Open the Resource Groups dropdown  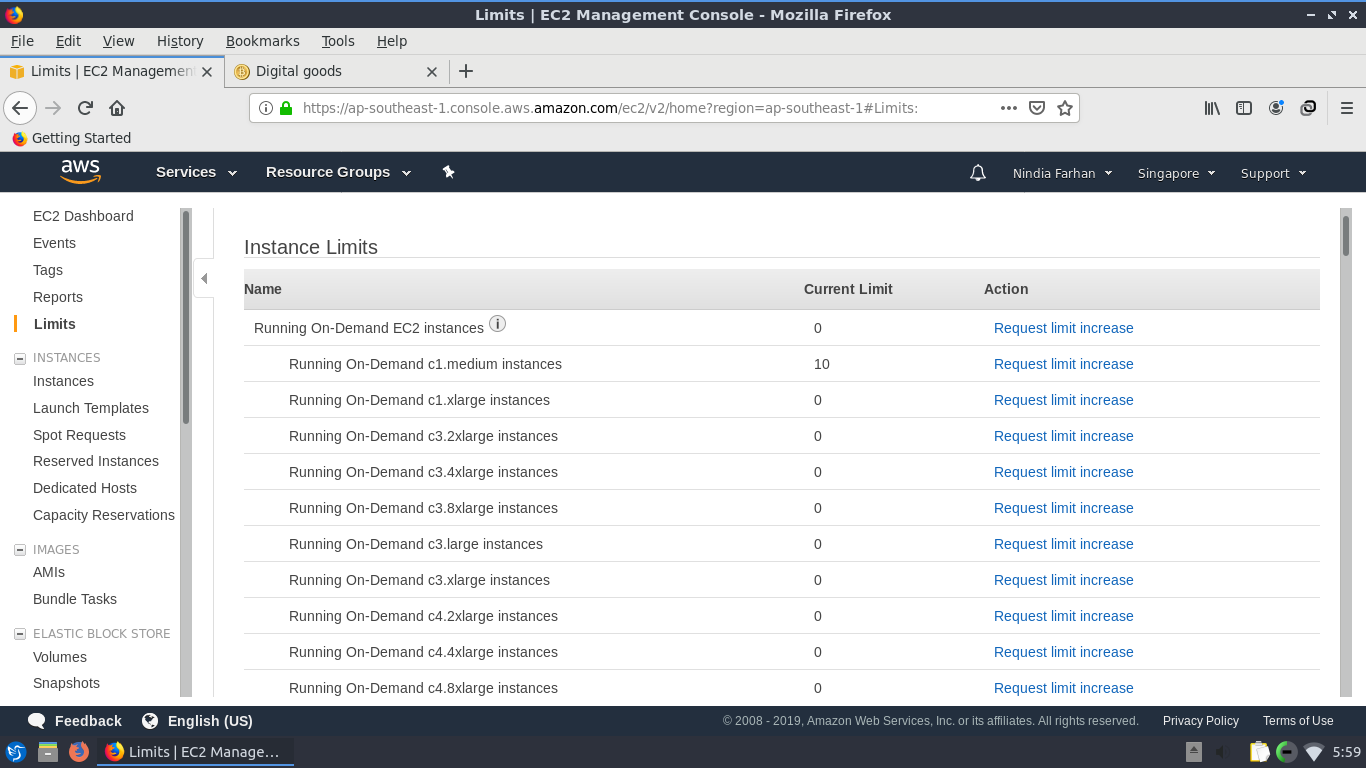(x=338, y=172)
